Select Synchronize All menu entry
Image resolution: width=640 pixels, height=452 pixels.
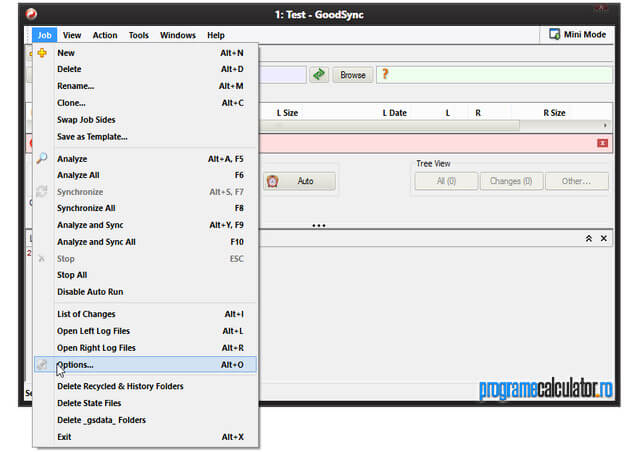[146, 208]
